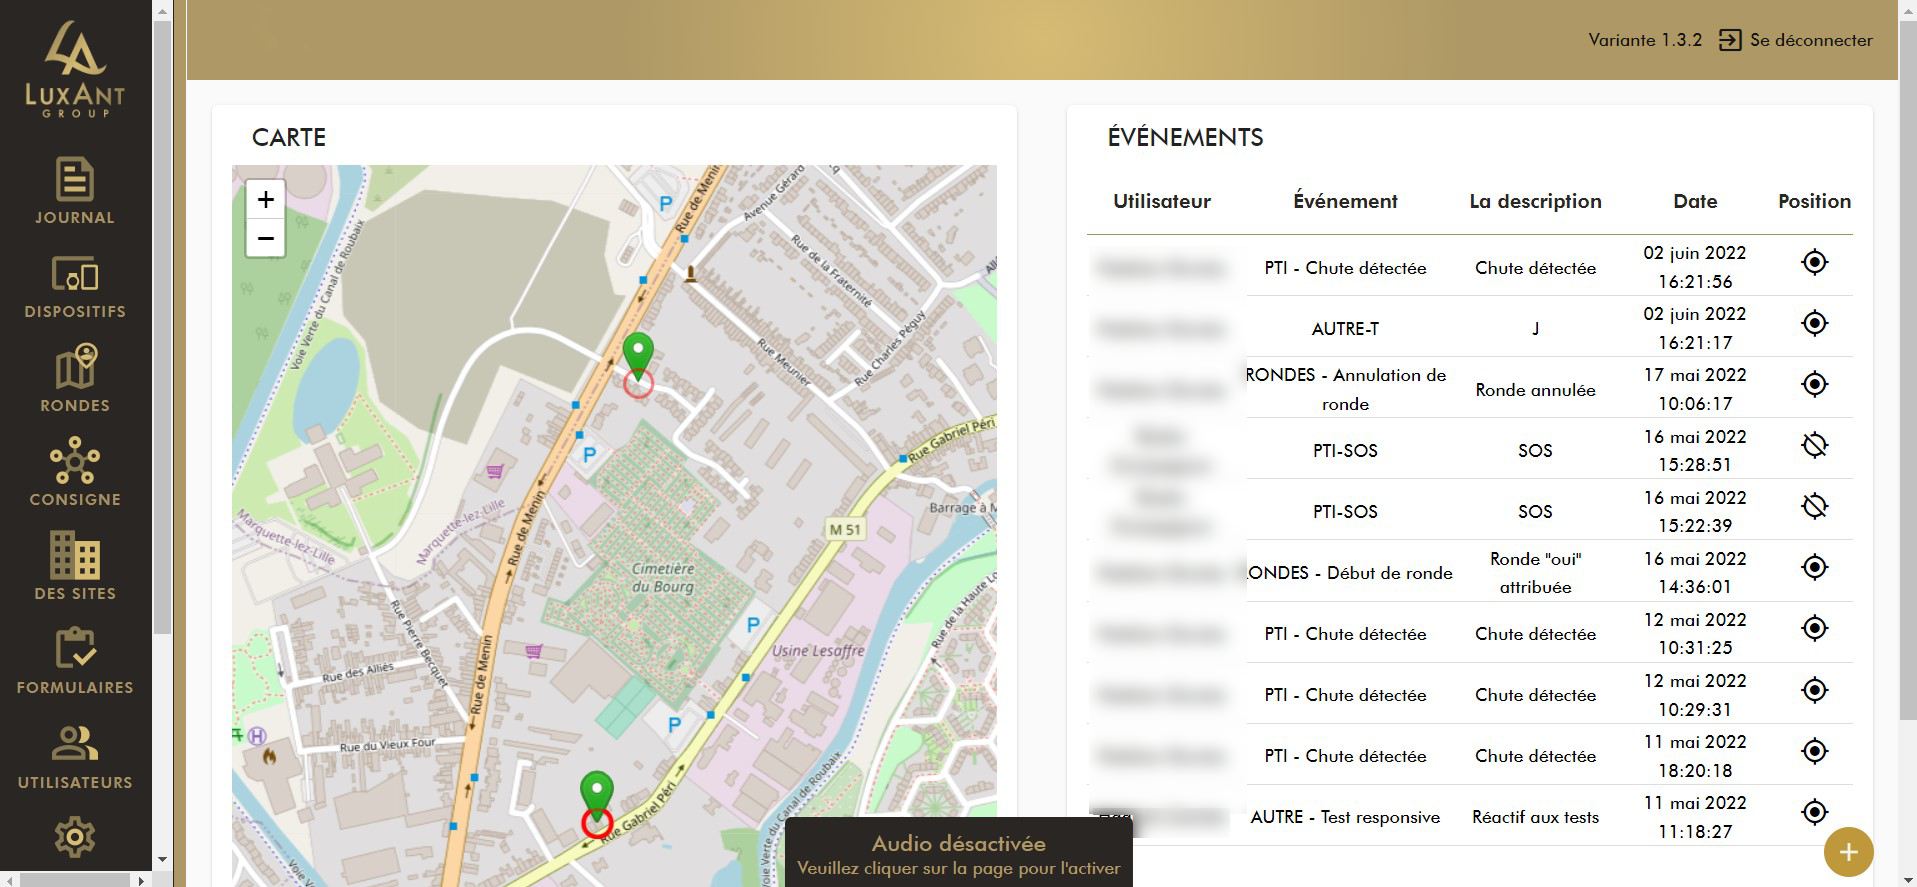Open the settings gear in sidebar
The image size is (1917, 887).
[x=75, y=837]
